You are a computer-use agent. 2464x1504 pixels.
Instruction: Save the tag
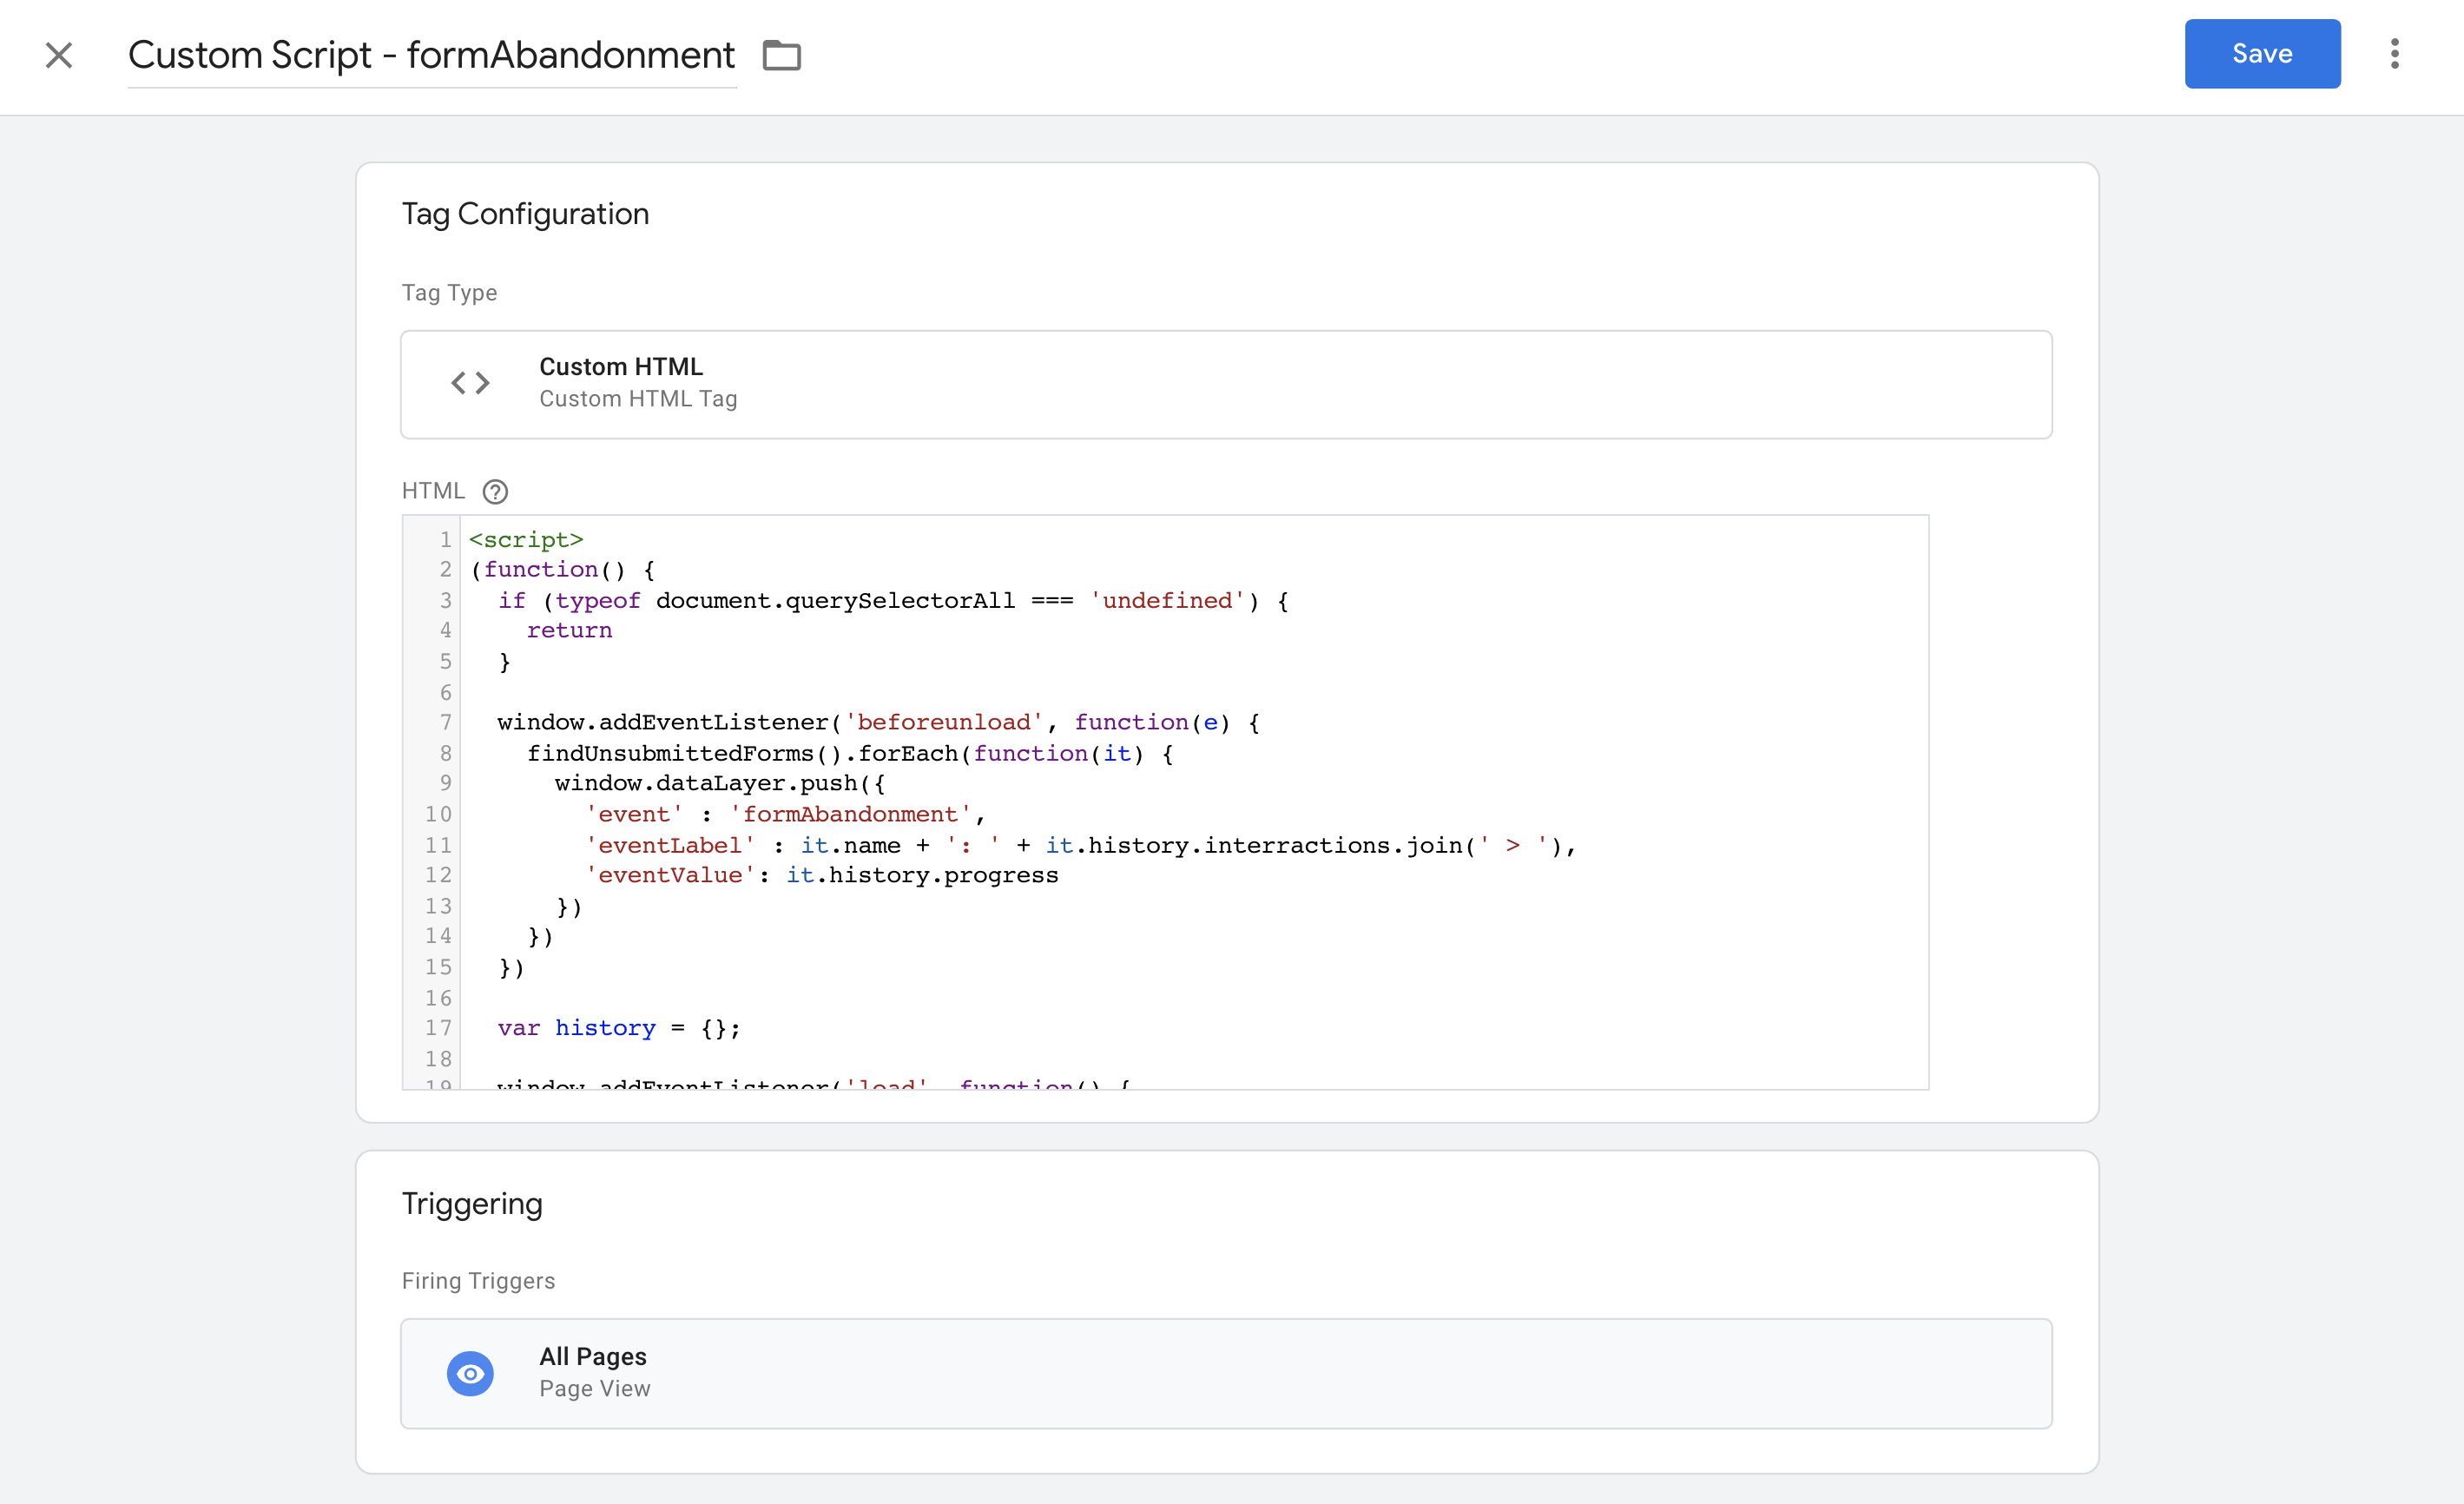tap(2262, 54)
